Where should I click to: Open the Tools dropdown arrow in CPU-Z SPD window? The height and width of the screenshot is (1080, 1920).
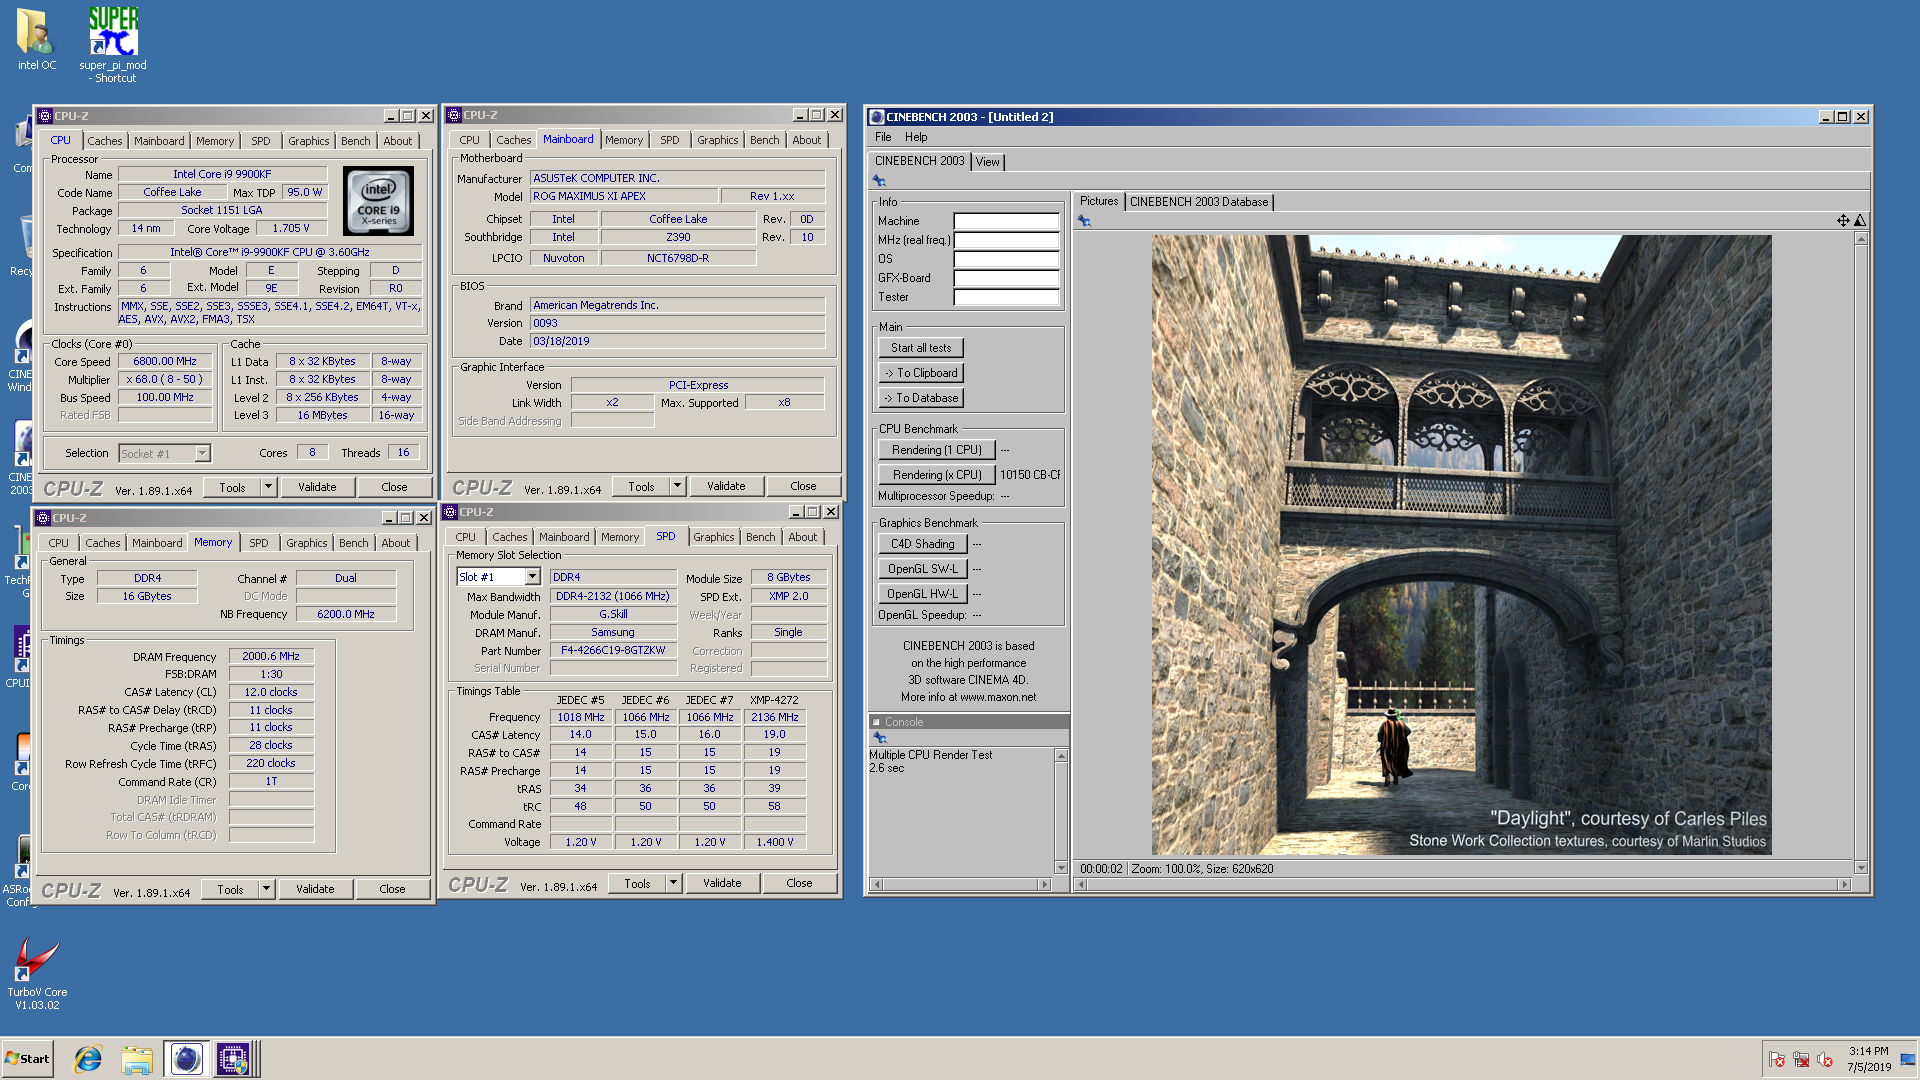tap(673, 883)
